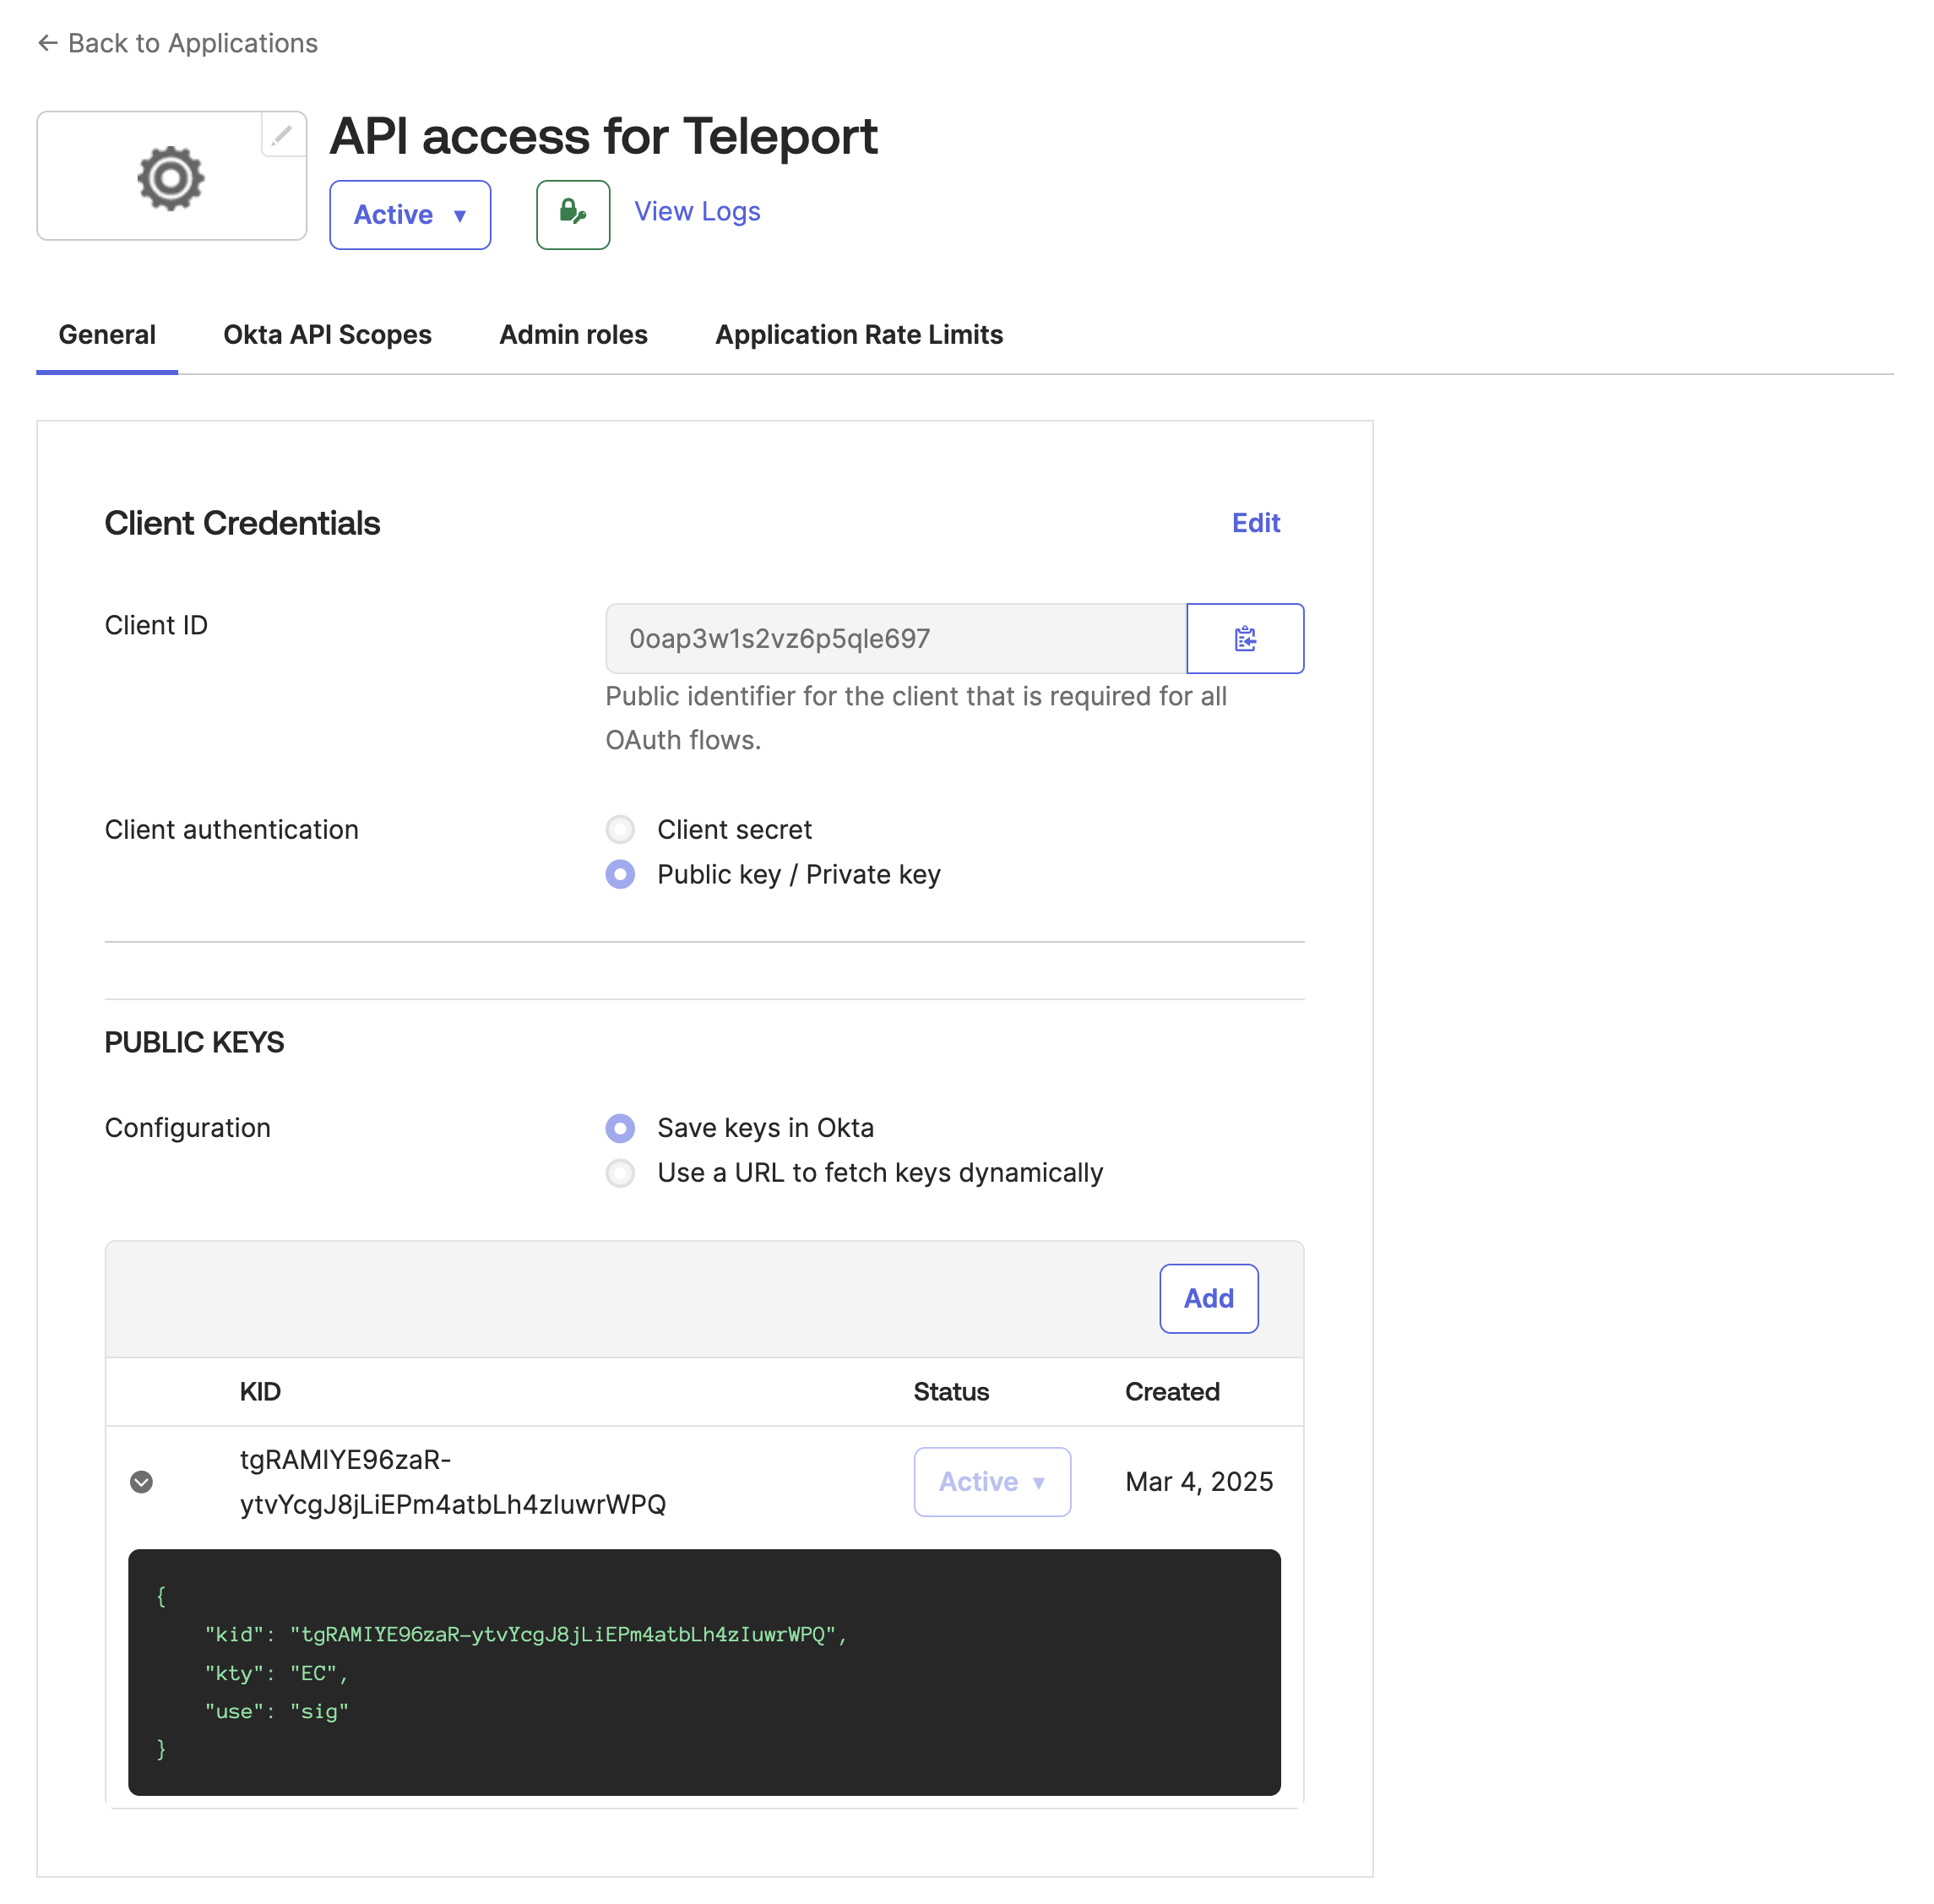Click the Add button for public keys
The image size is (1934, 1904).
point(1208,1298)
